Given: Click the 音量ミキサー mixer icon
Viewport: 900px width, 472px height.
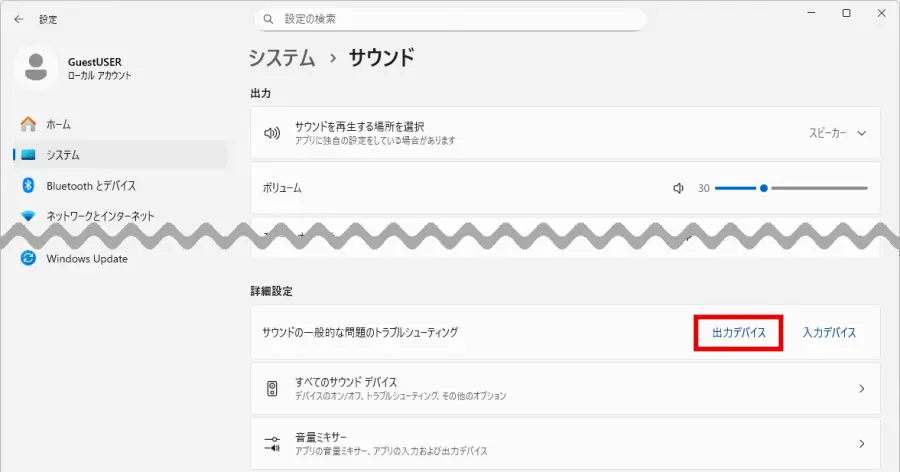Looking at the screenshot, I should click(x=272, y=443).
